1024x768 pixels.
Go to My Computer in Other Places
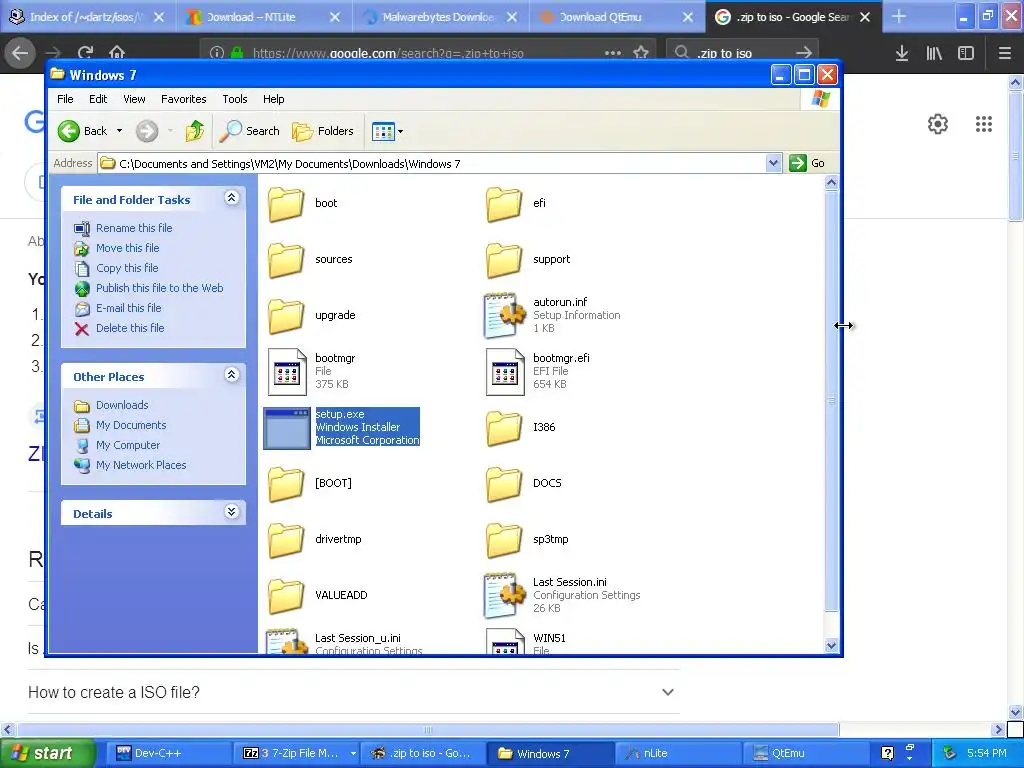(128, 445)
